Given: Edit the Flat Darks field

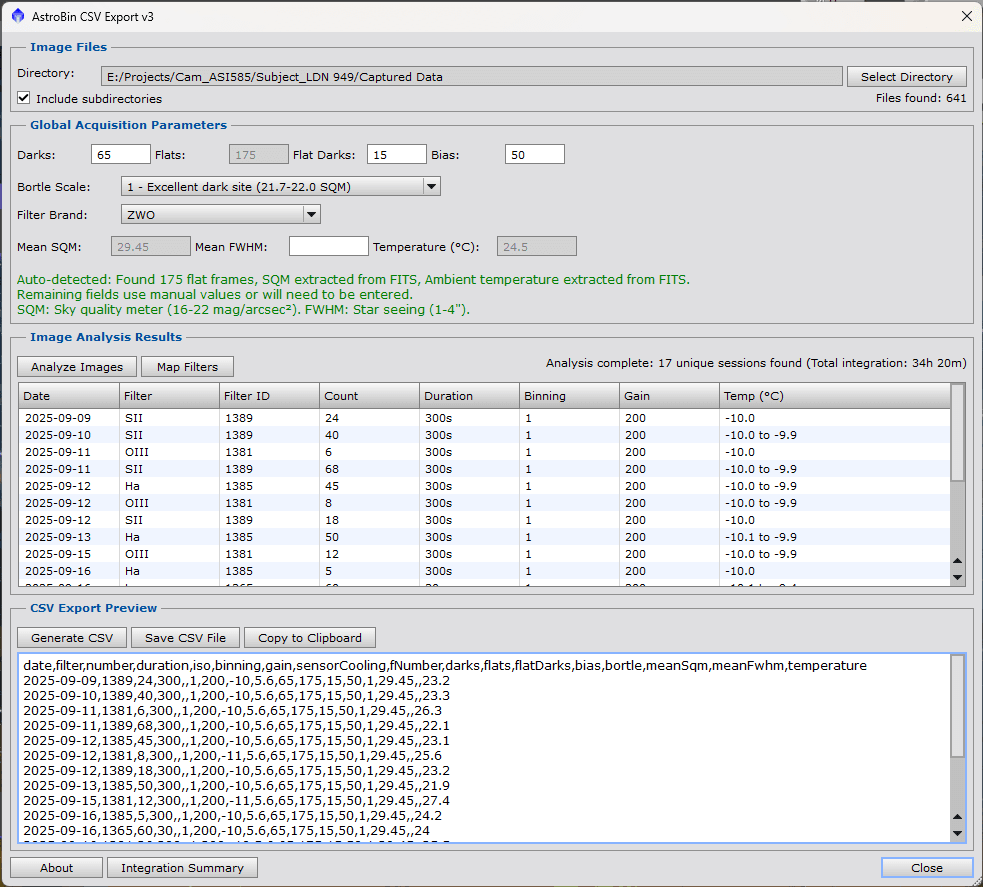Looking at the screenshot, I should (x=396, y=154).
